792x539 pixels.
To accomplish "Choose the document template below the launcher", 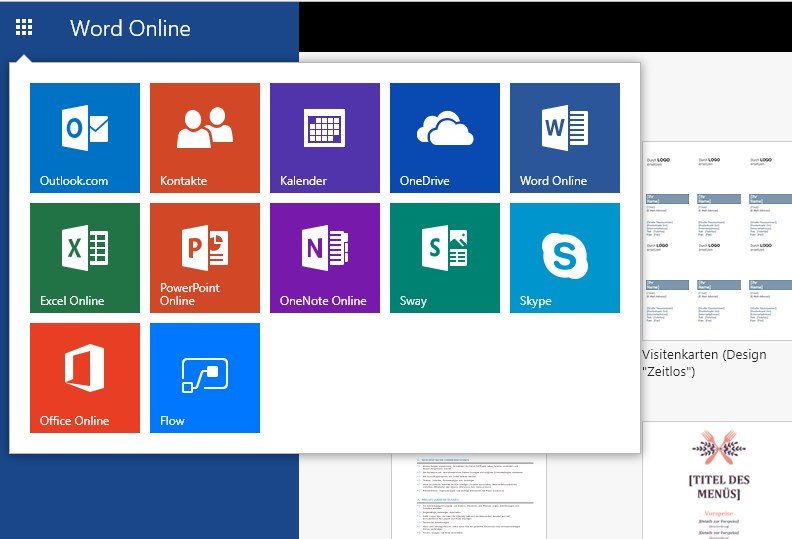I will (x=469, y=496).
